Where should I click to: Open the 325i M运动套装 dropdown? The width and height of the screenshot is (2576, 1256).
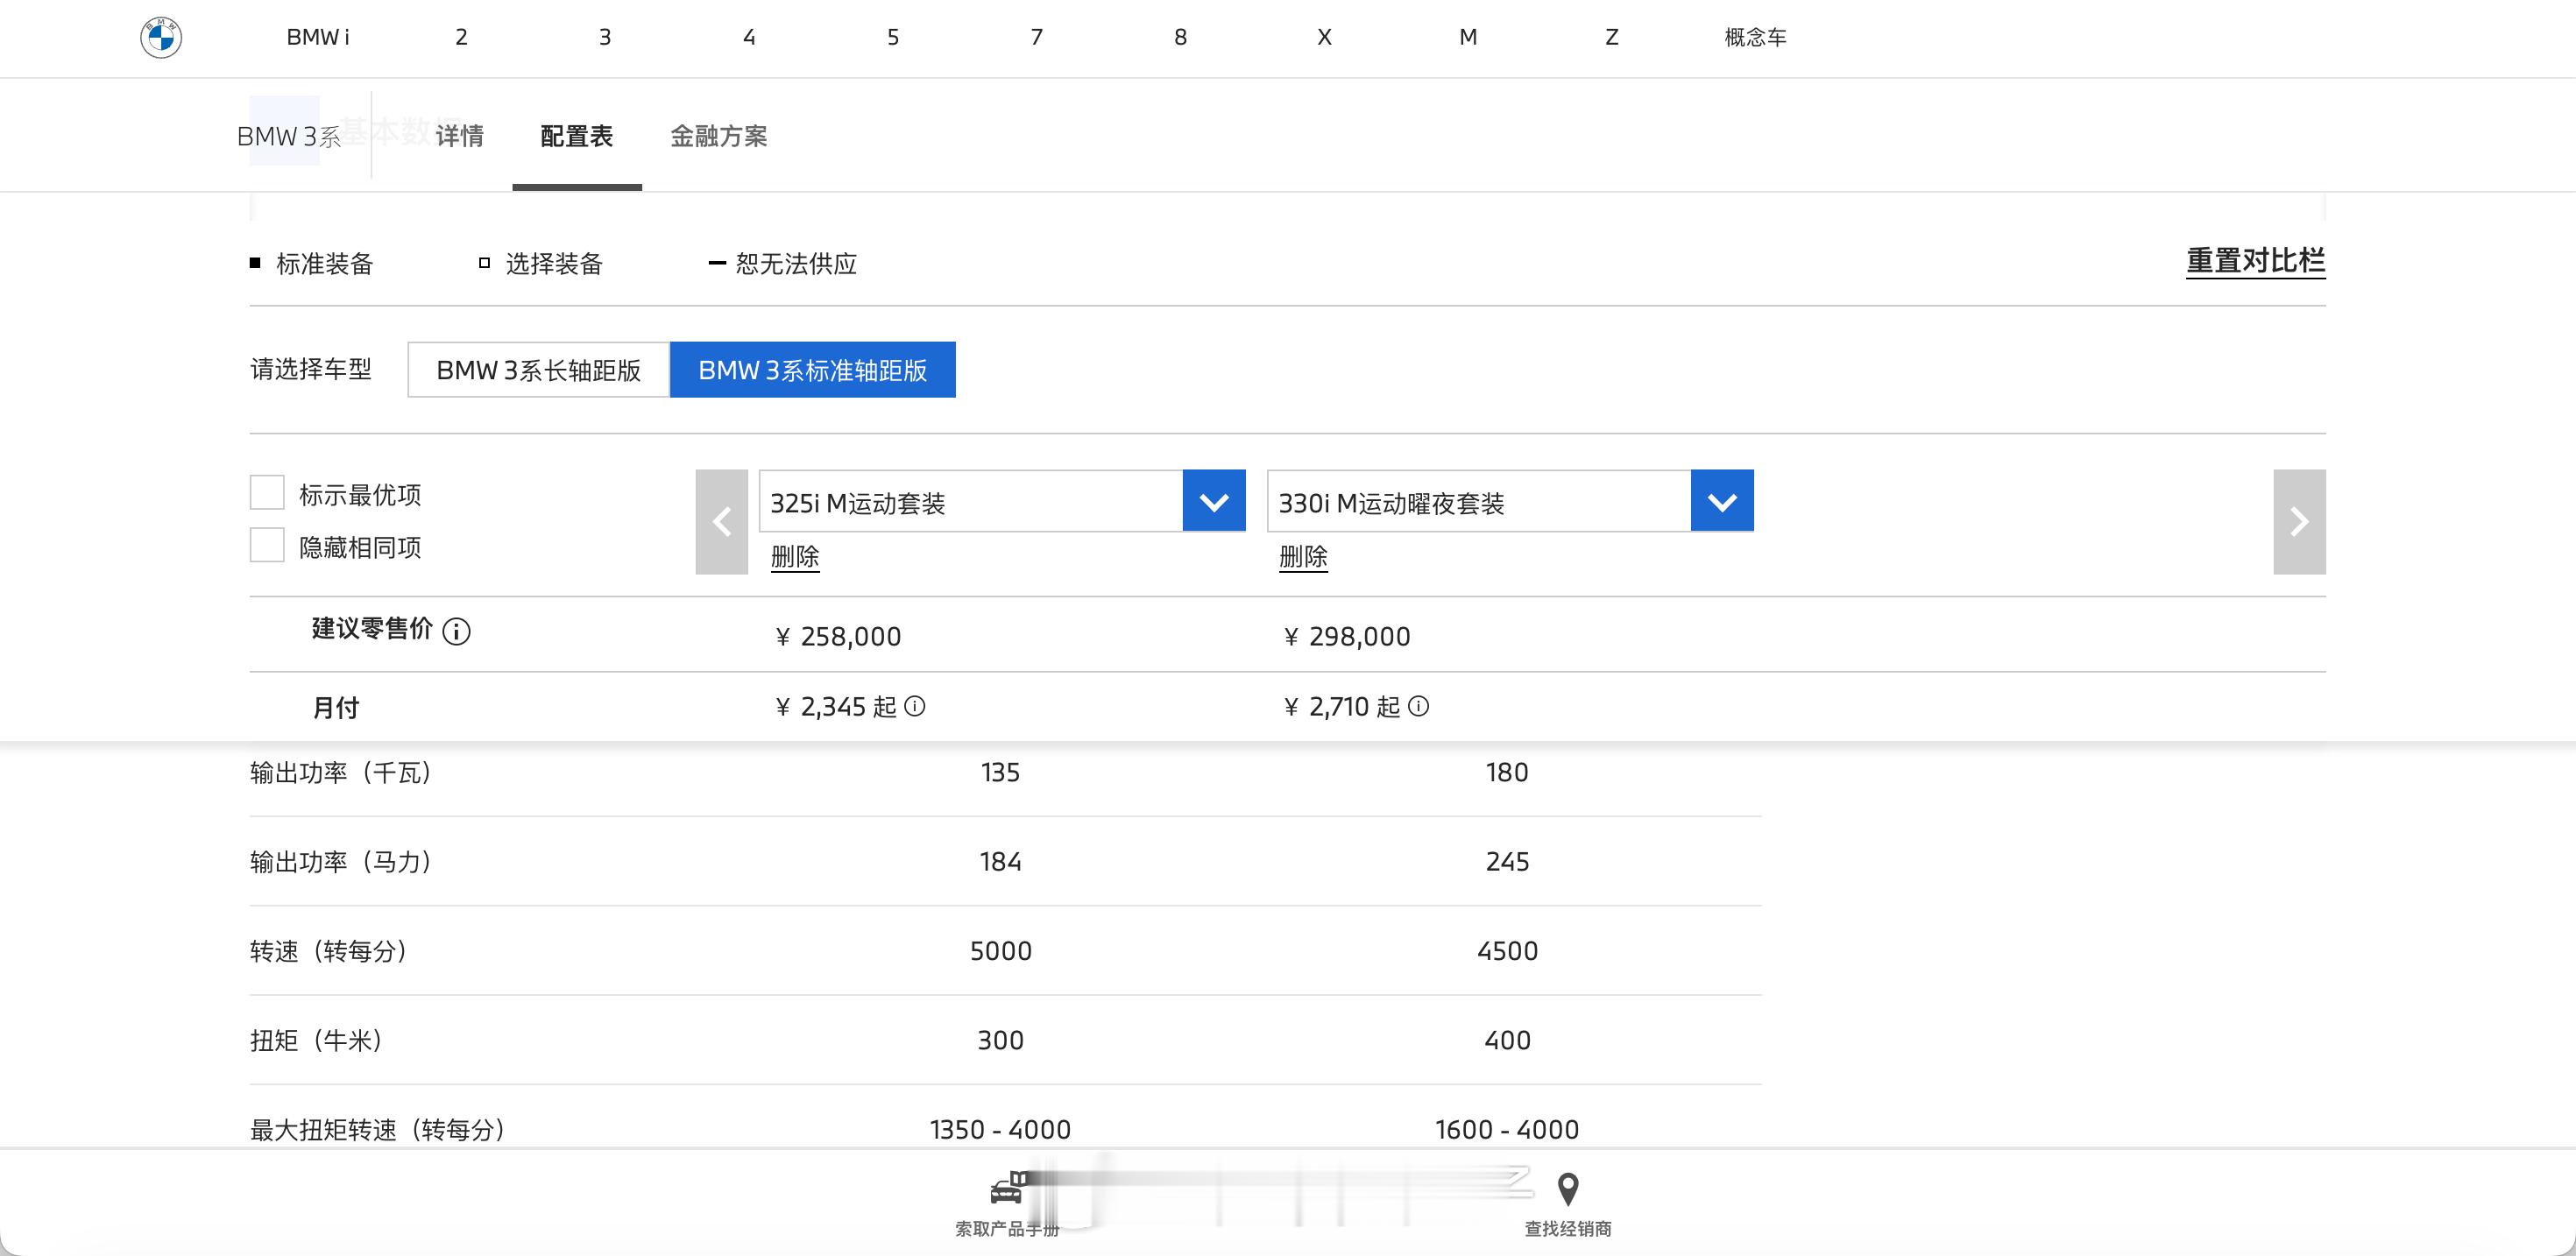[1213, 501]
